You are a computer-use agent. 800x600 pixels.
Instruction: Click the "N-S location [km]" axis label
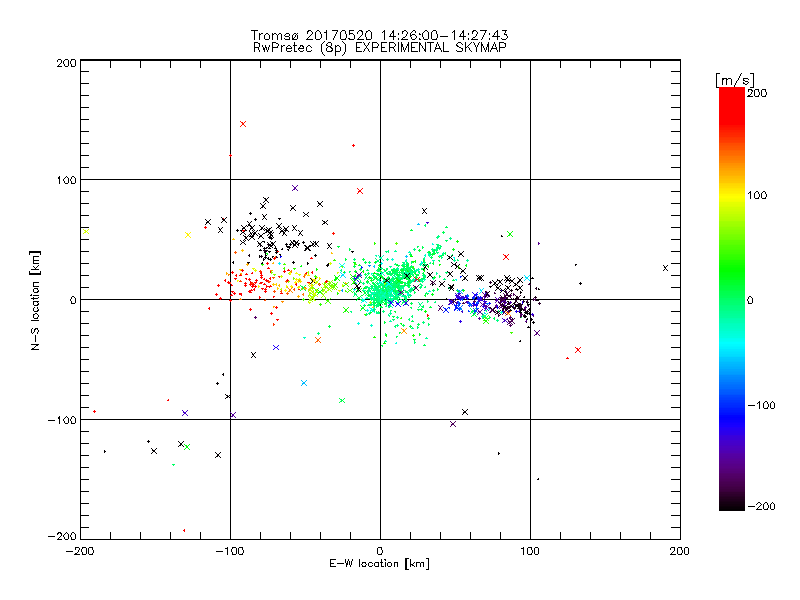[x=35, y=301]
